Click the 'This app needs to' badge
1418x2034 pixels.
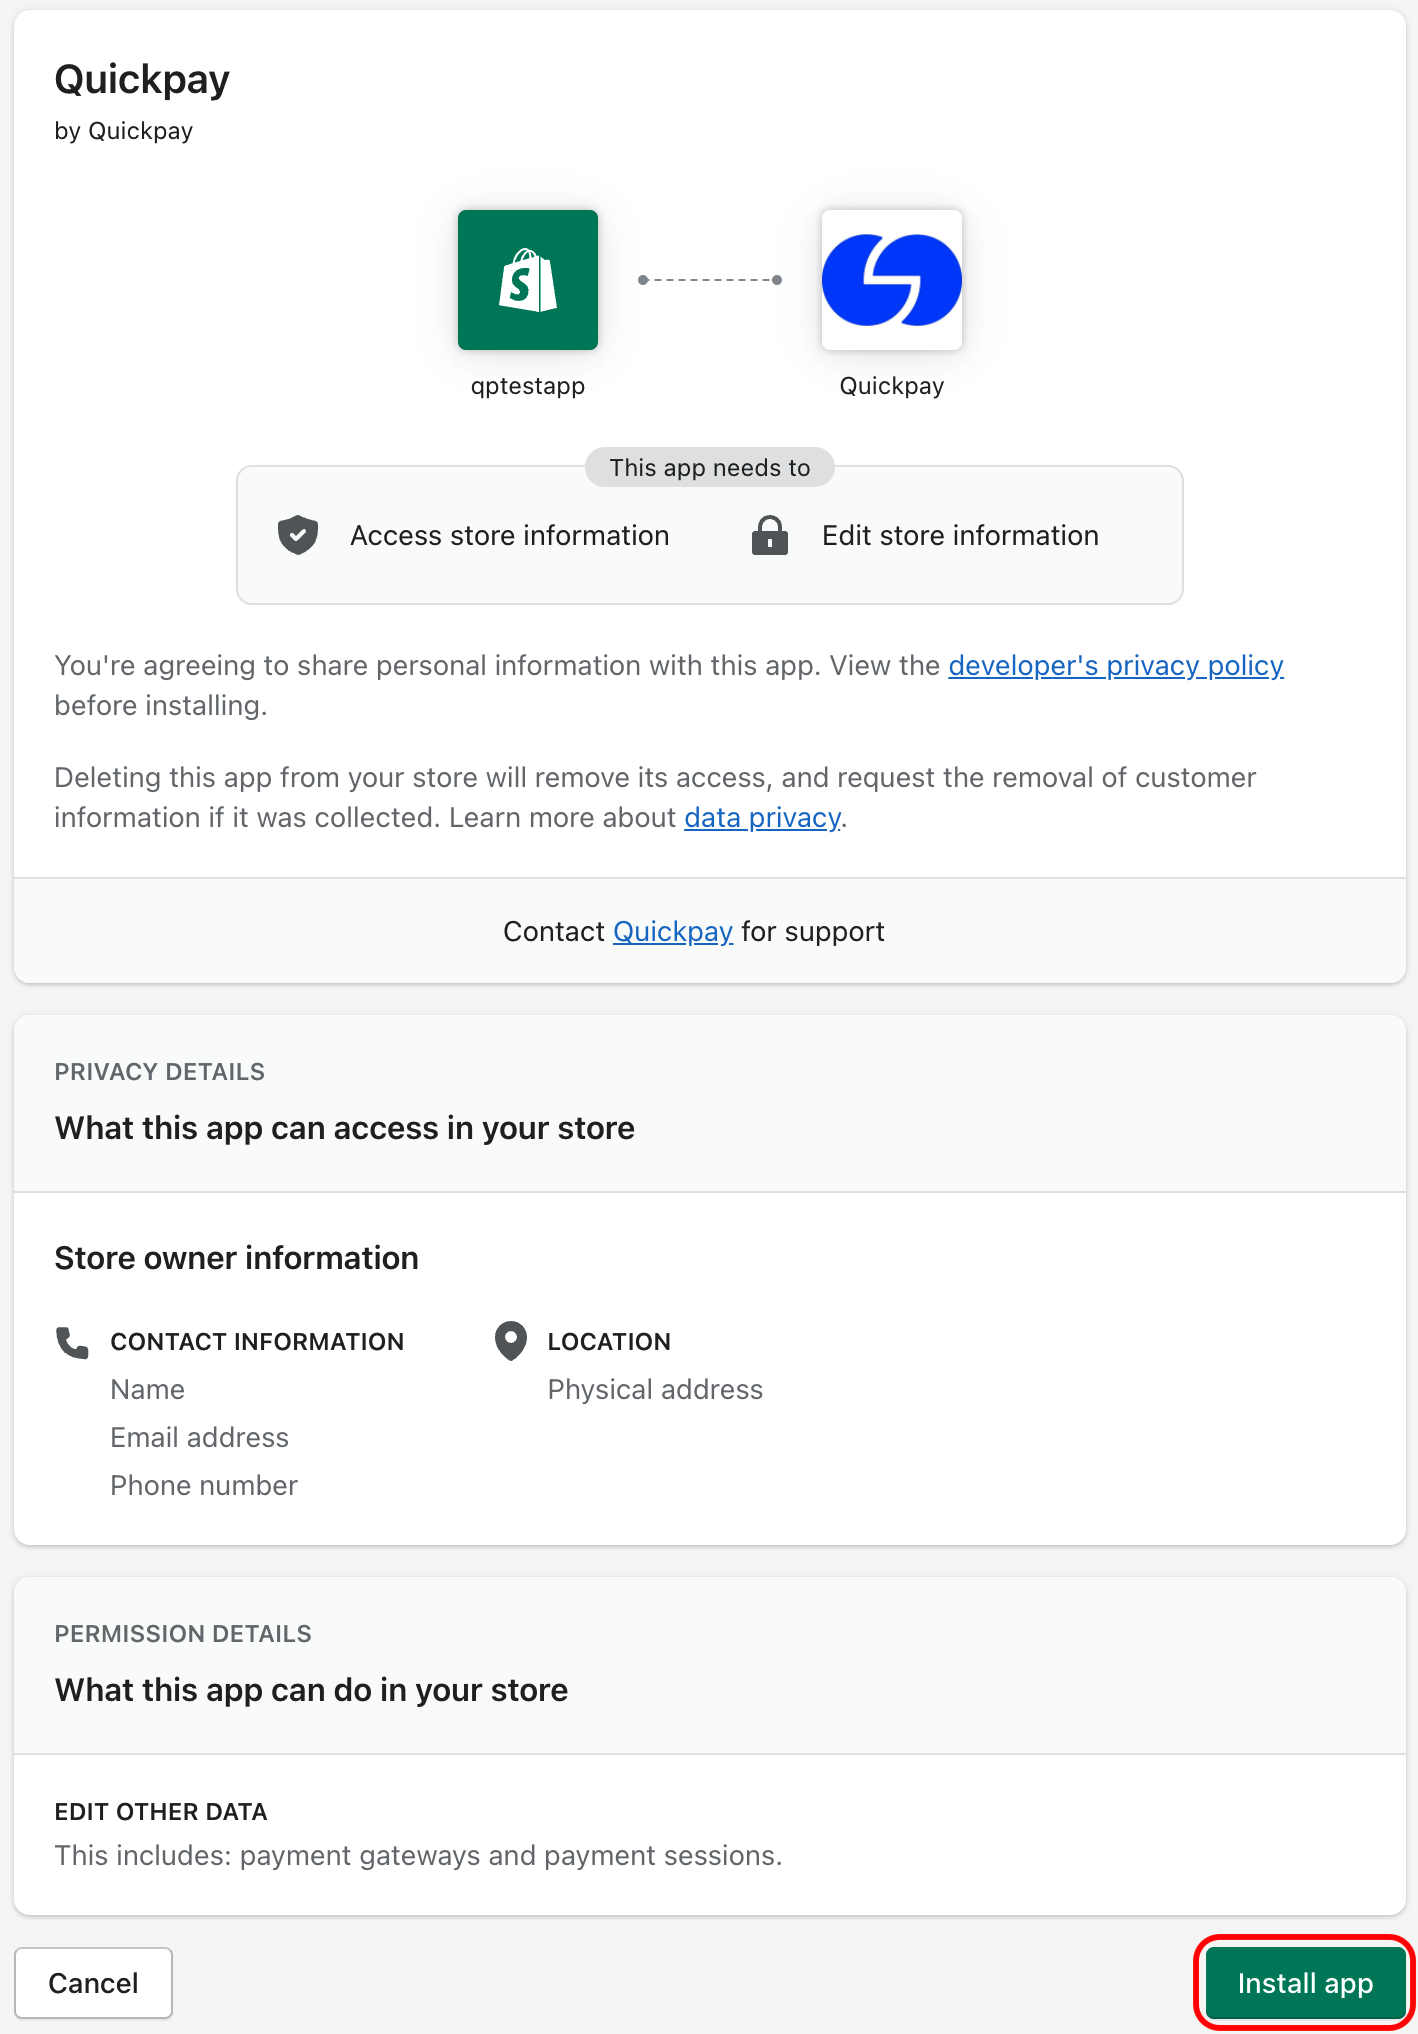coord(710,467)
